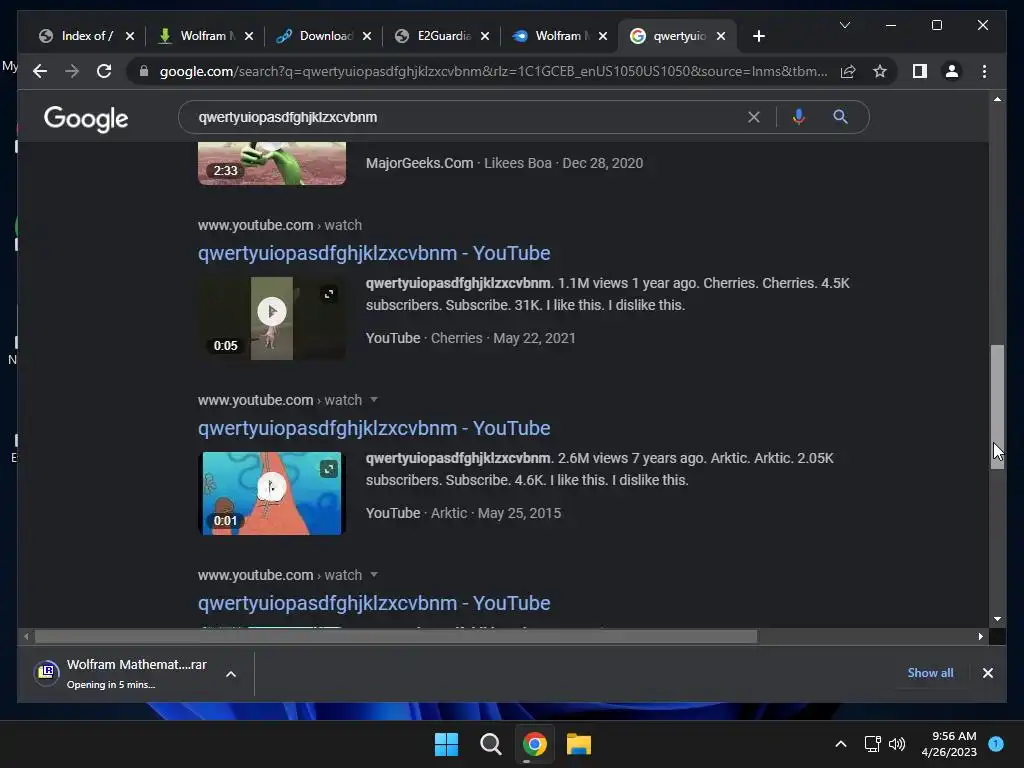This screenshot has width=1024, height=768.
Task: Show hidden system tray icons
Action: pos(840,744)
